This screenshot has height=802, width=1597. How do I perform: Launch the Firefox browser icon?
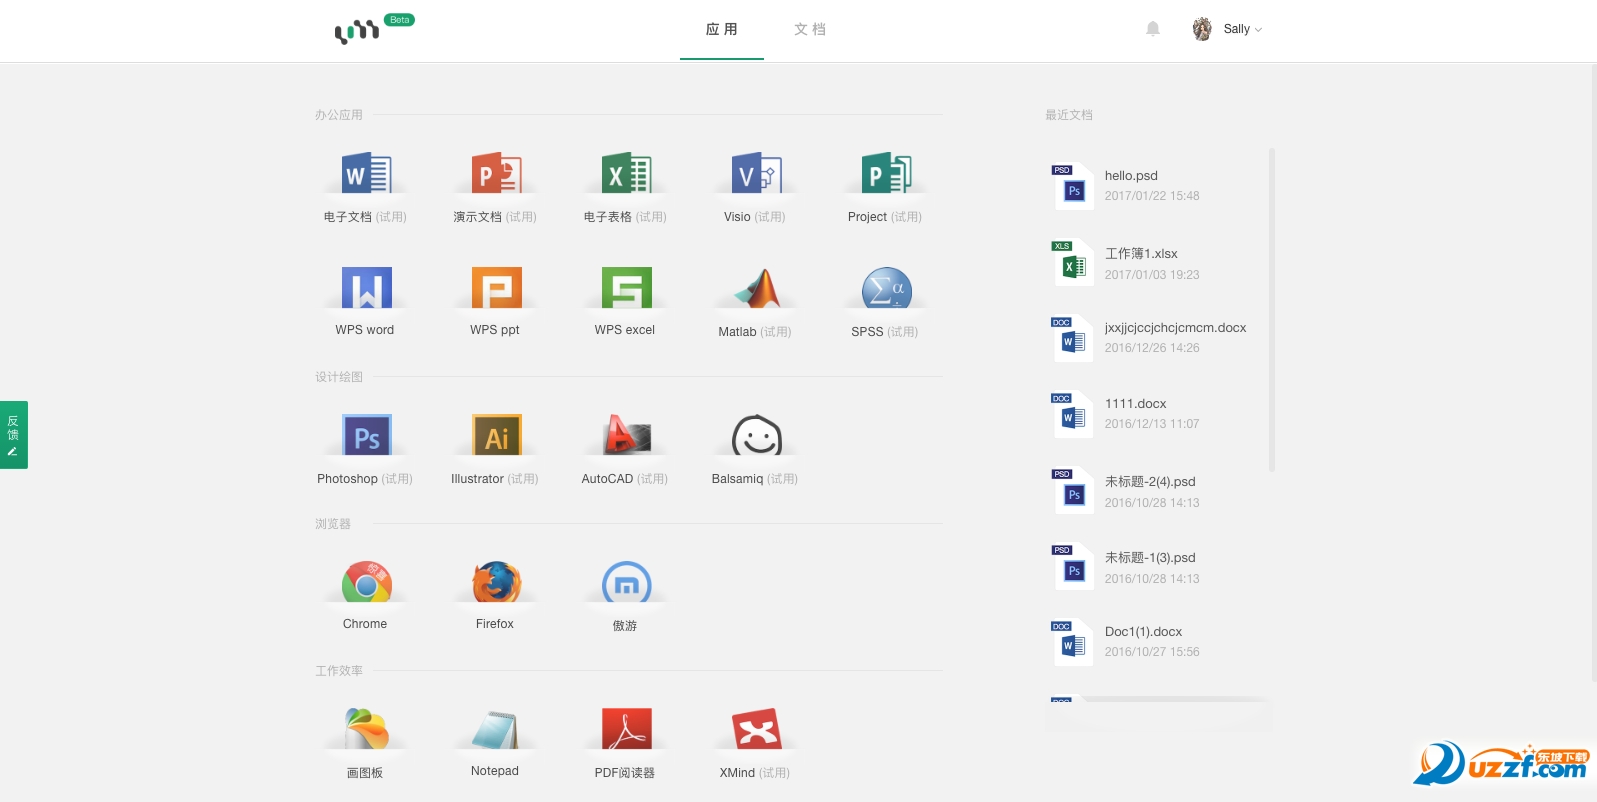point(496,582)
